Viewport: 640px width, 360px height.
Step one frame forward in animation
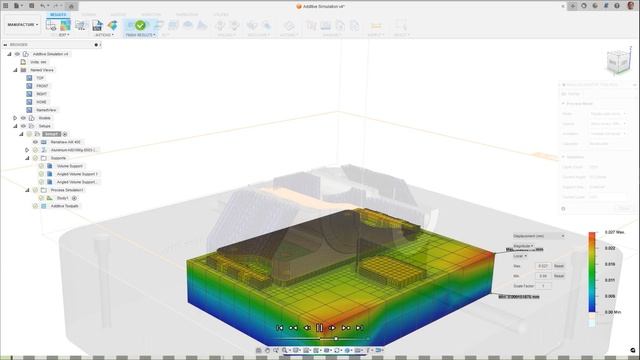coord(332,328)
